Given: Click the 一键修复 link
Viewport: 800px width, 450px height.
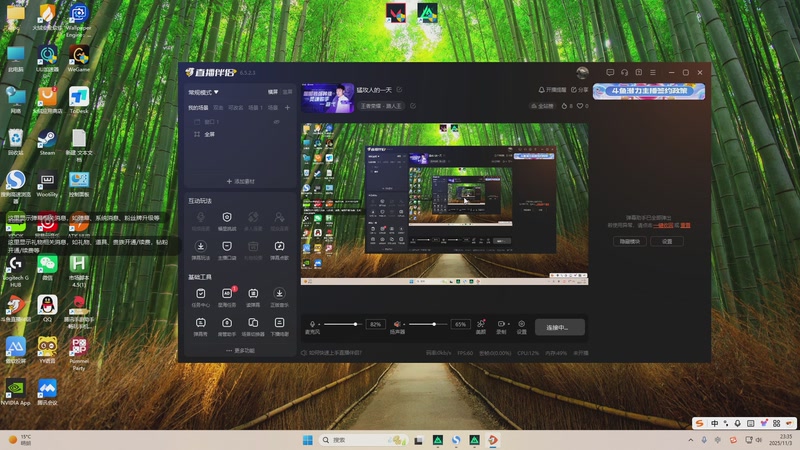Looking at the screenshot, I should click(x=663, y=225).
